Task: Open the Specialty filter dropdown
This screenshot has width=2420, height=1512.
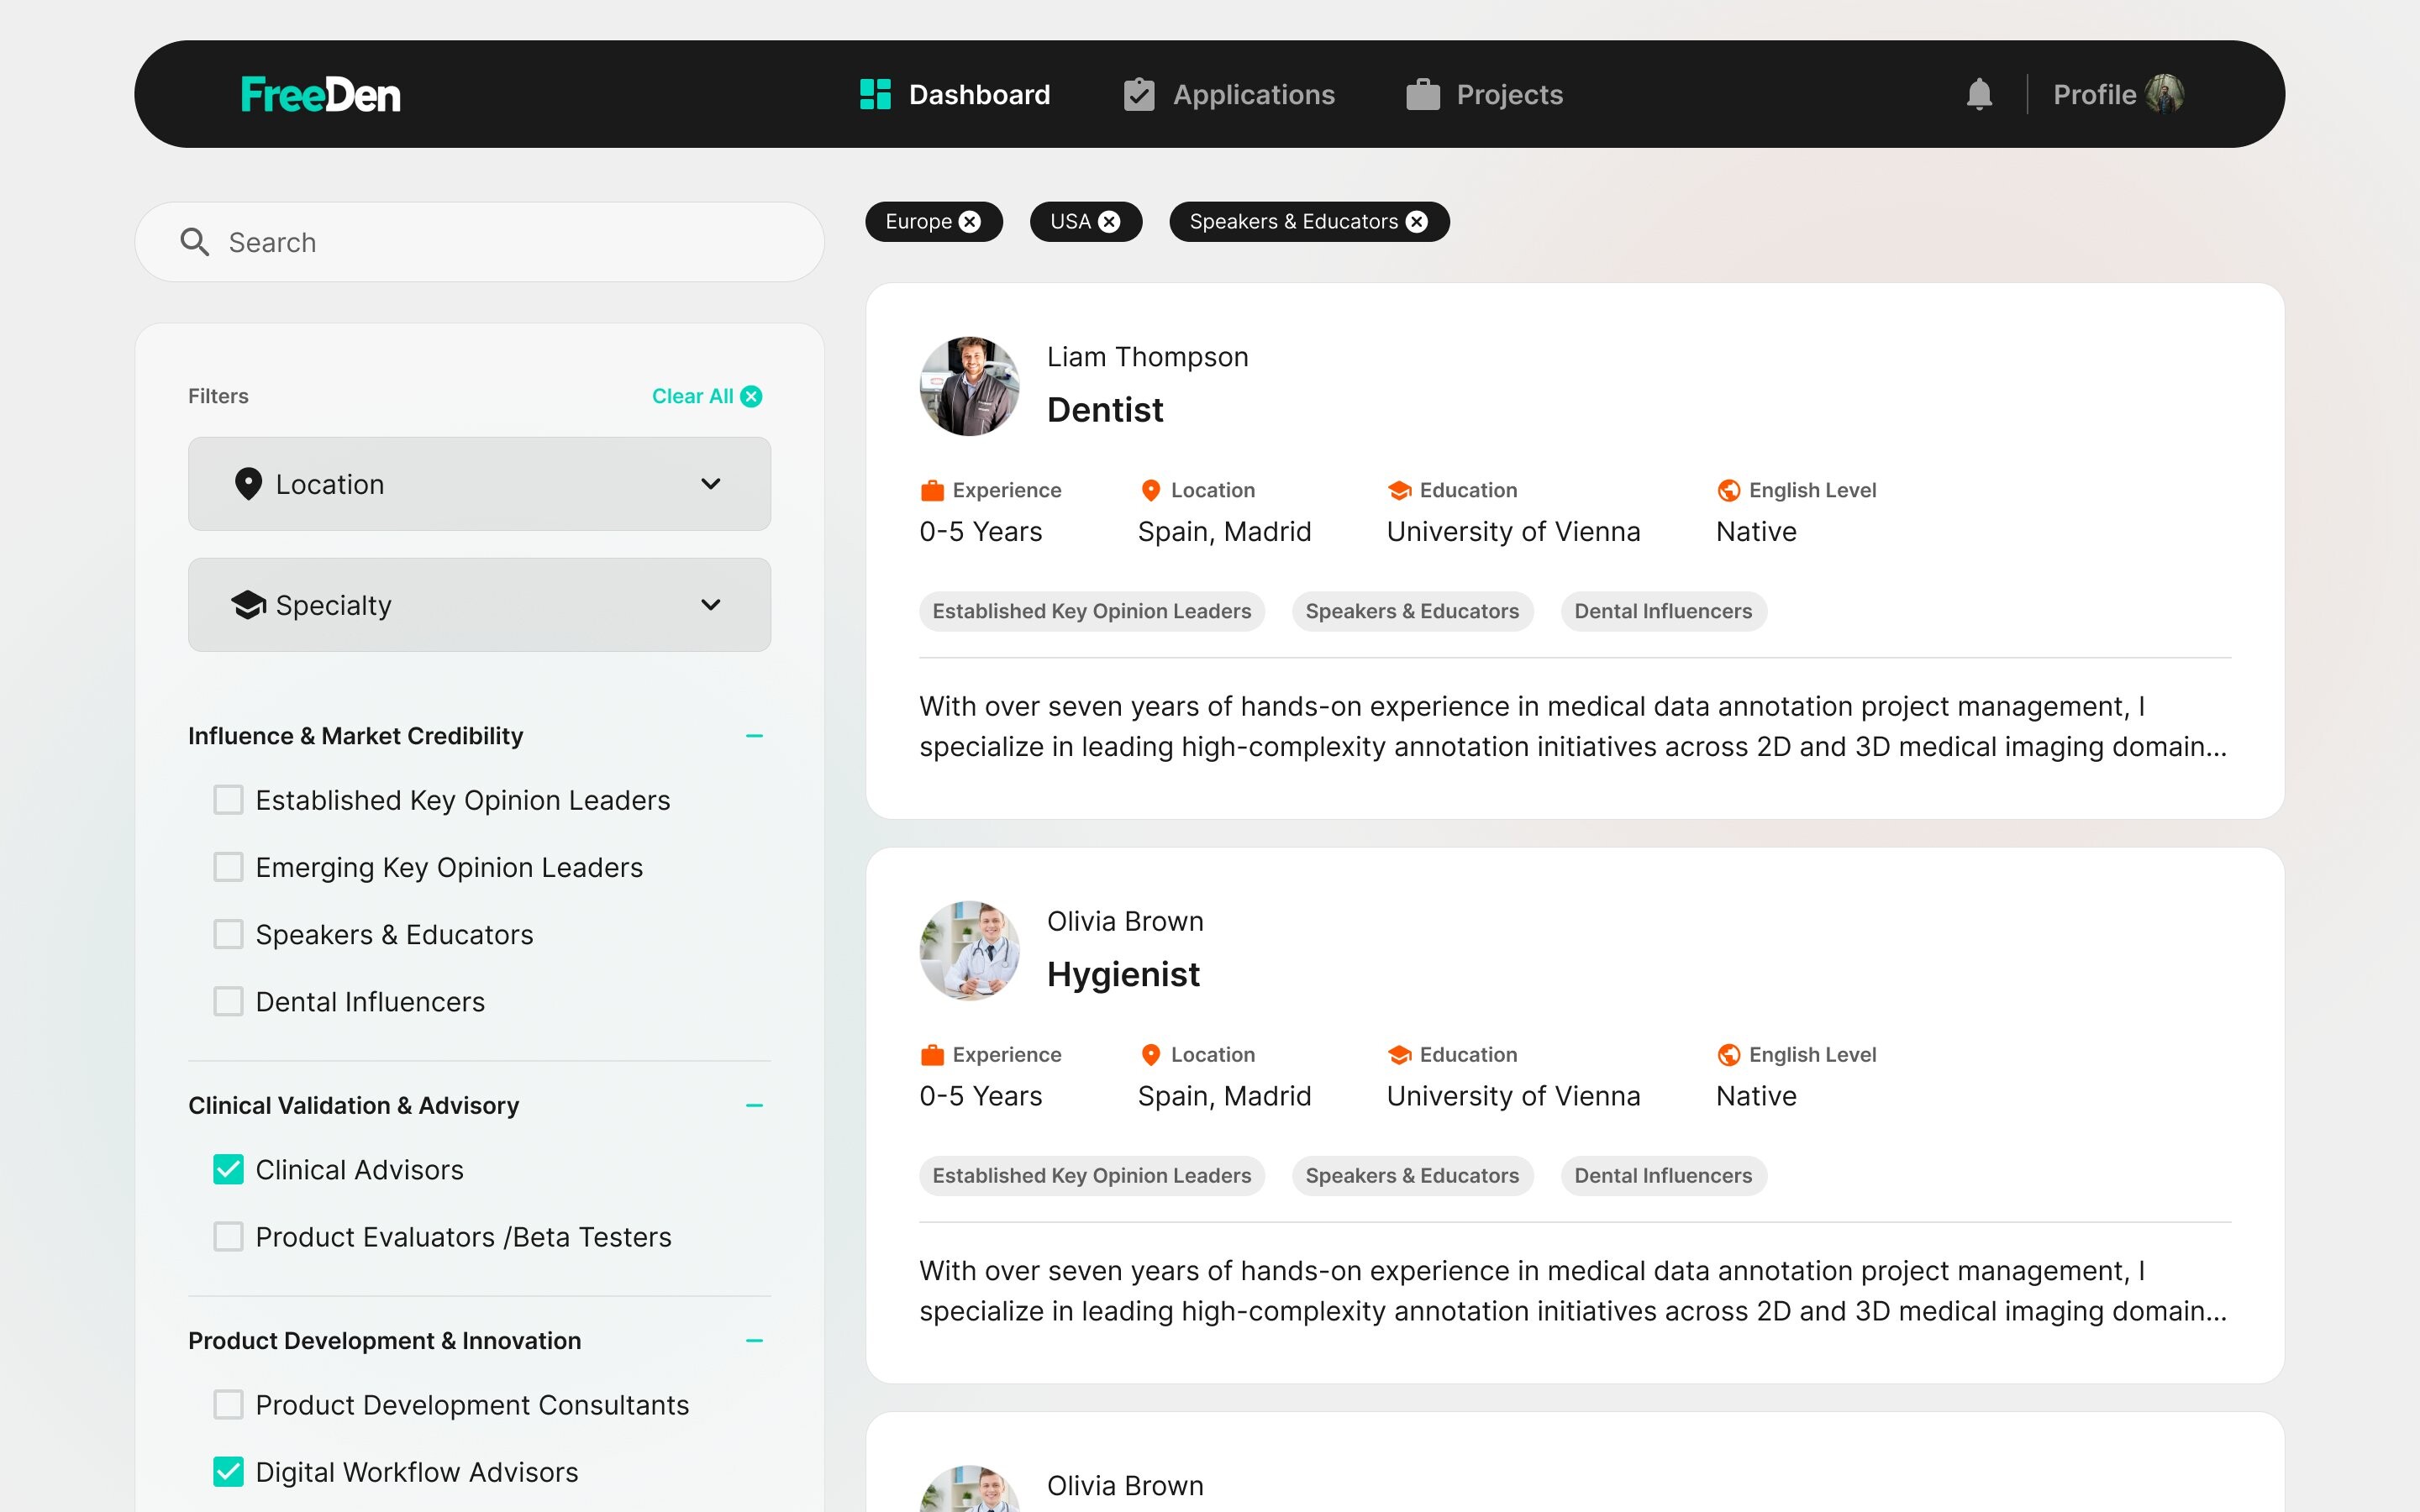Action: 479,605
